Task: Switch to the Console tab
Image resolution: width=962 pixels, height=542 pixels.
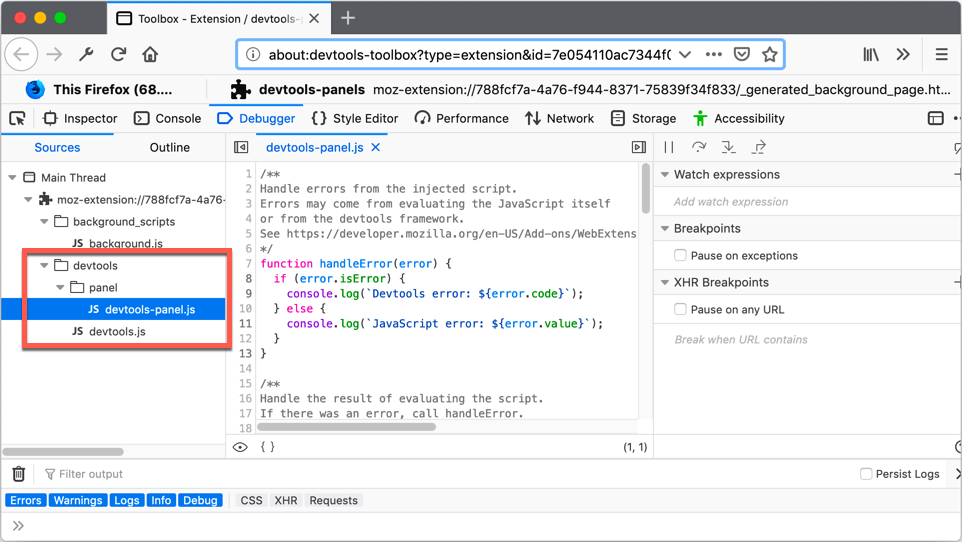Action: [167, 118]
